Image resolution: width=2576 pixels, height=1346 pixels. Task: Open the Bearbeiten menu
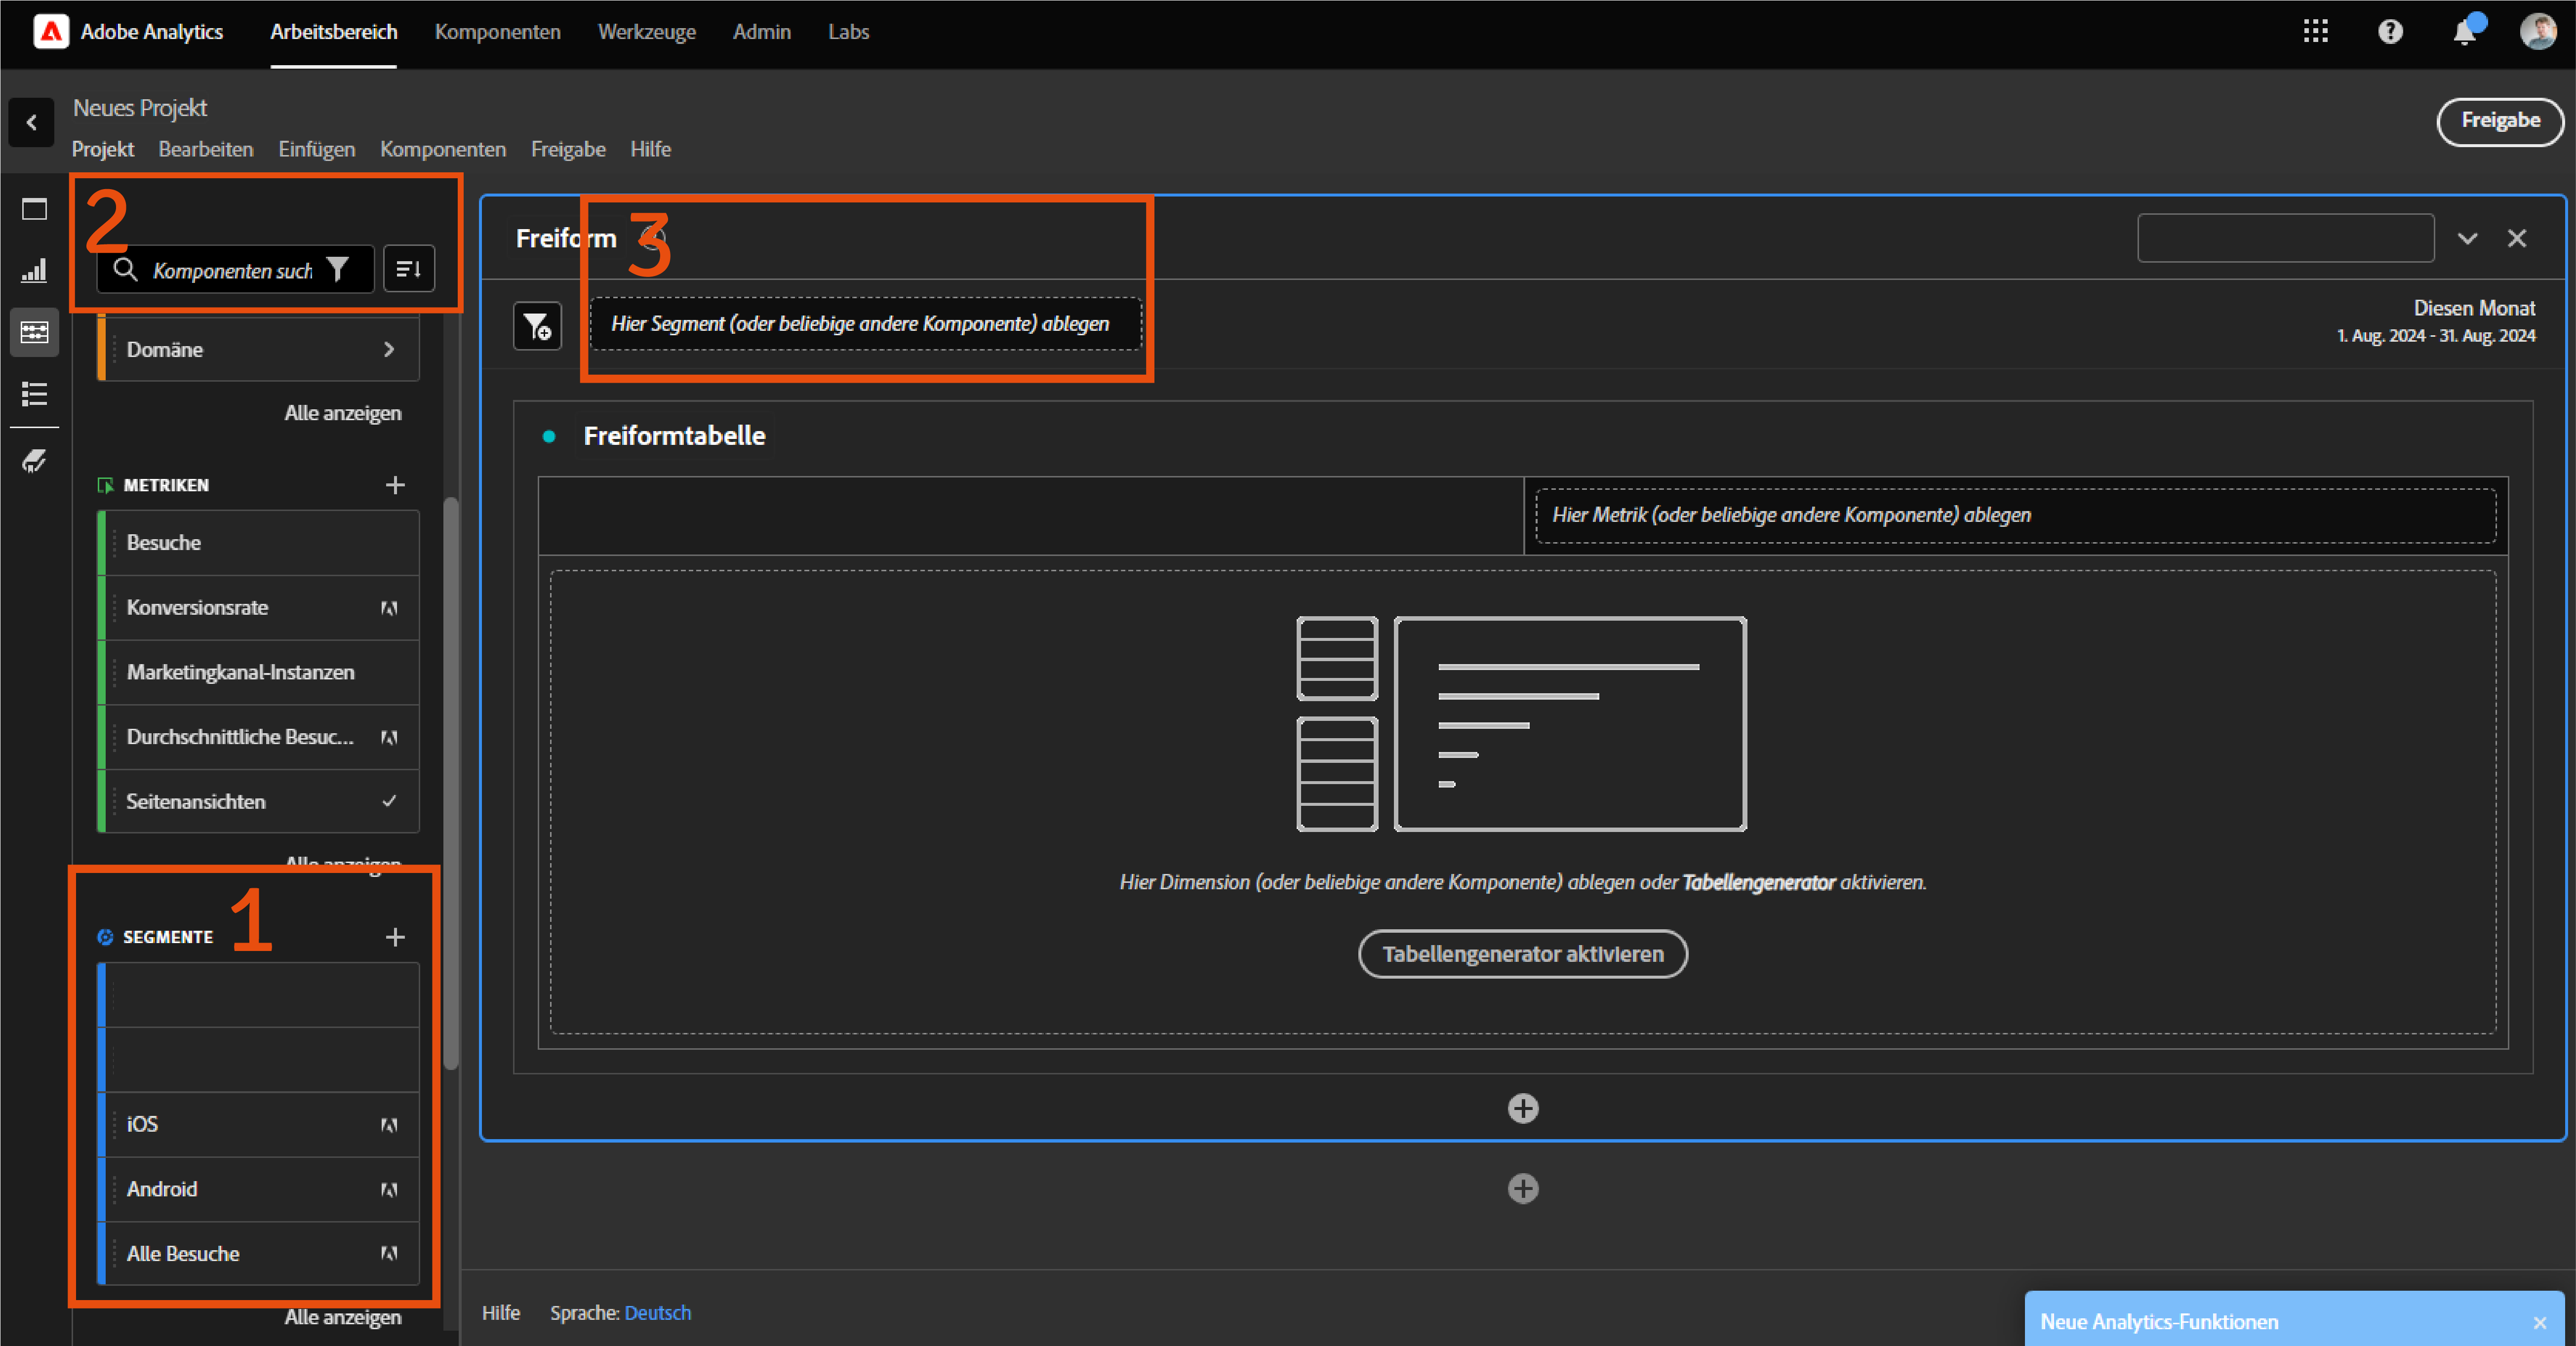206,149
